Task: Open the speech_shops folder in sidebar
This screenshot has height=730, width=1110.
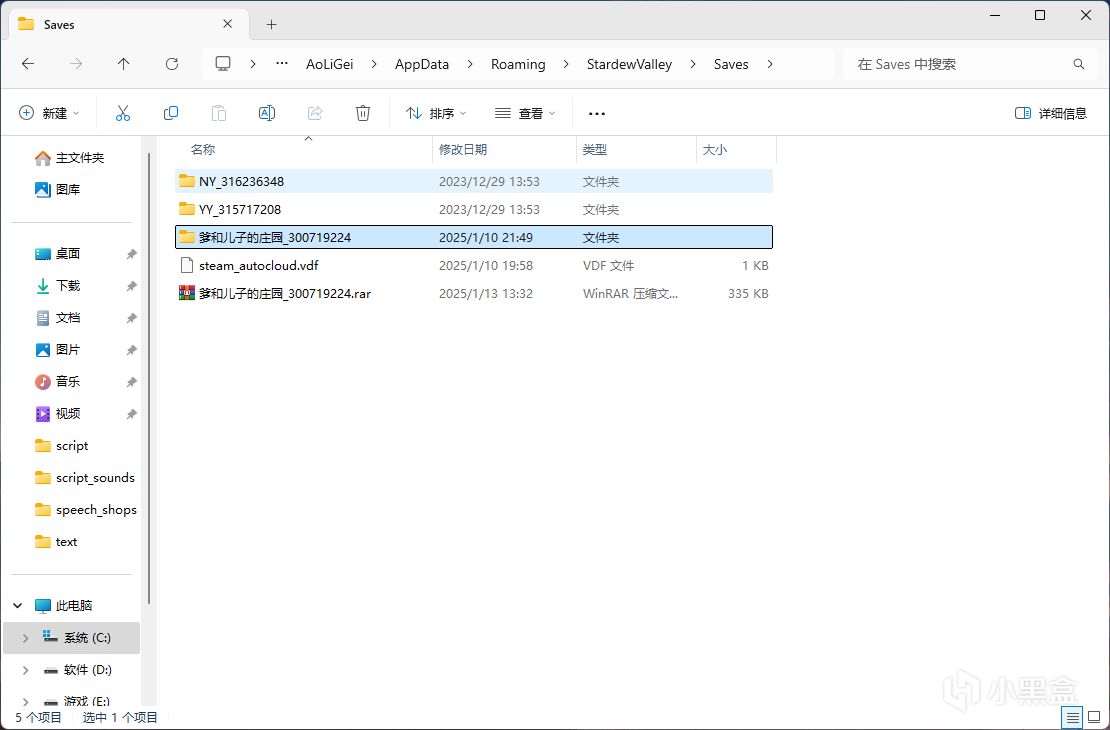Action: [x=86, y=510]
